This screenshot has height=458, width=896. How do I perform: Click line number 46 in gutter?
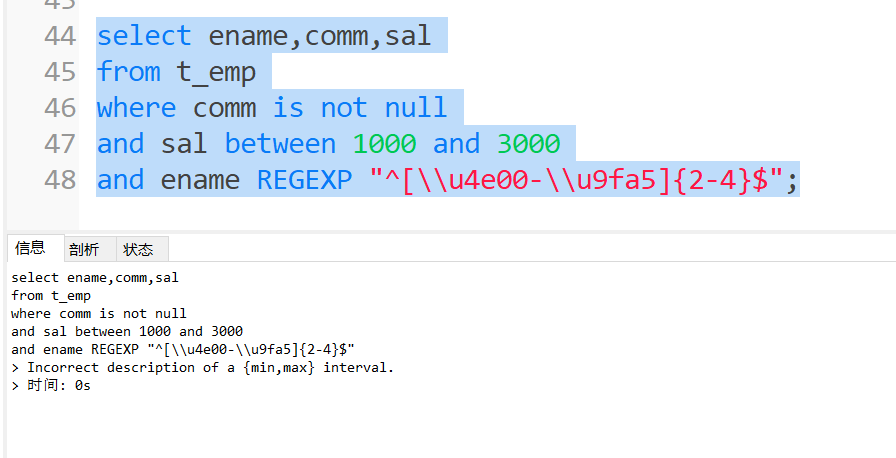click(x=60, y=108)
